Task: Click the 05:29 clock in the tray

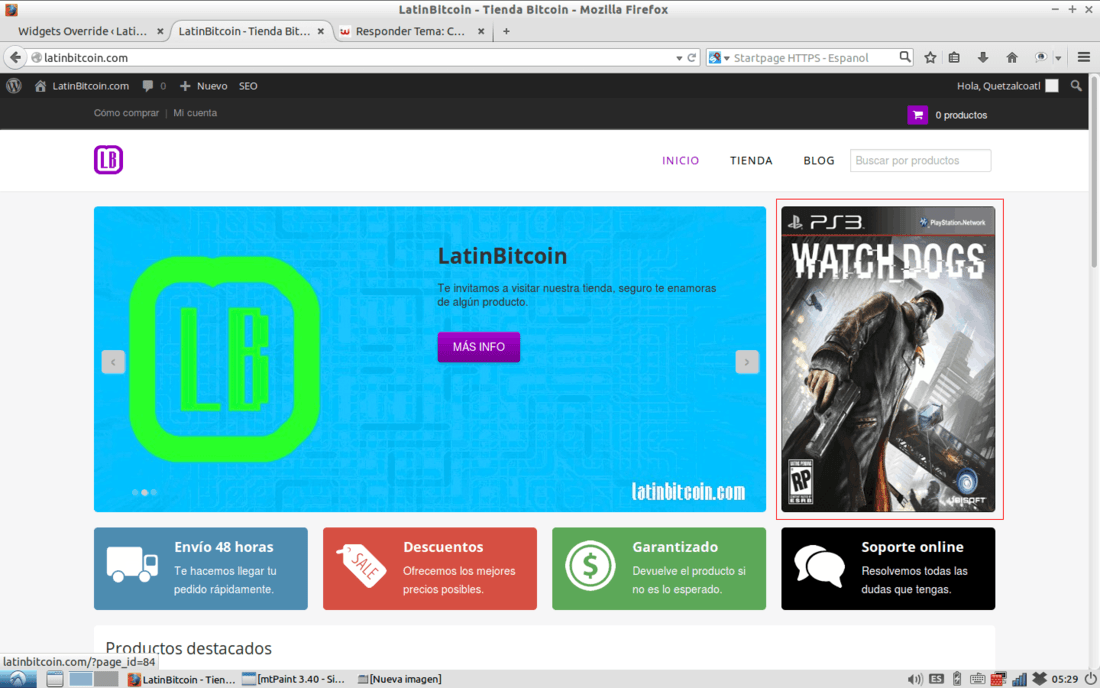Action: point(1065,679)
